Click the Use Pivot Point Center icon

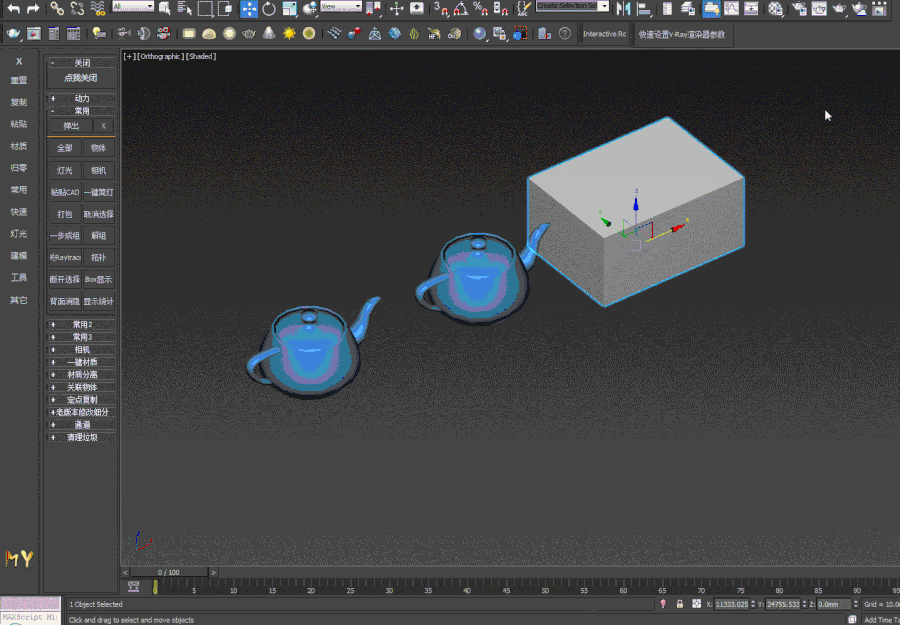(x=374, y=8)
